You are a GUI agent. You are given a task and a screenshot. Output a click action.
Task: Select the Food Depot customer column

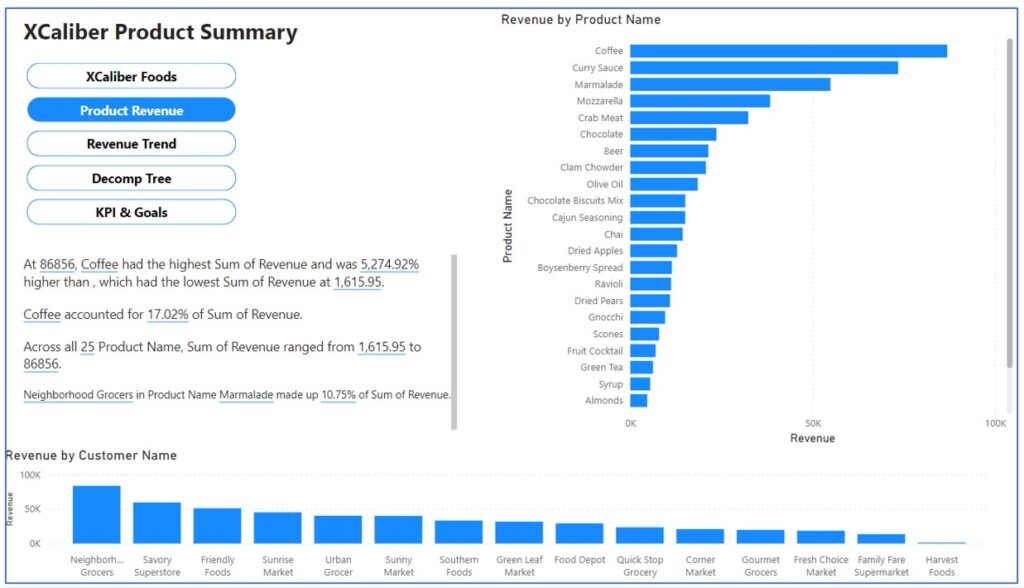coord(579,533)
